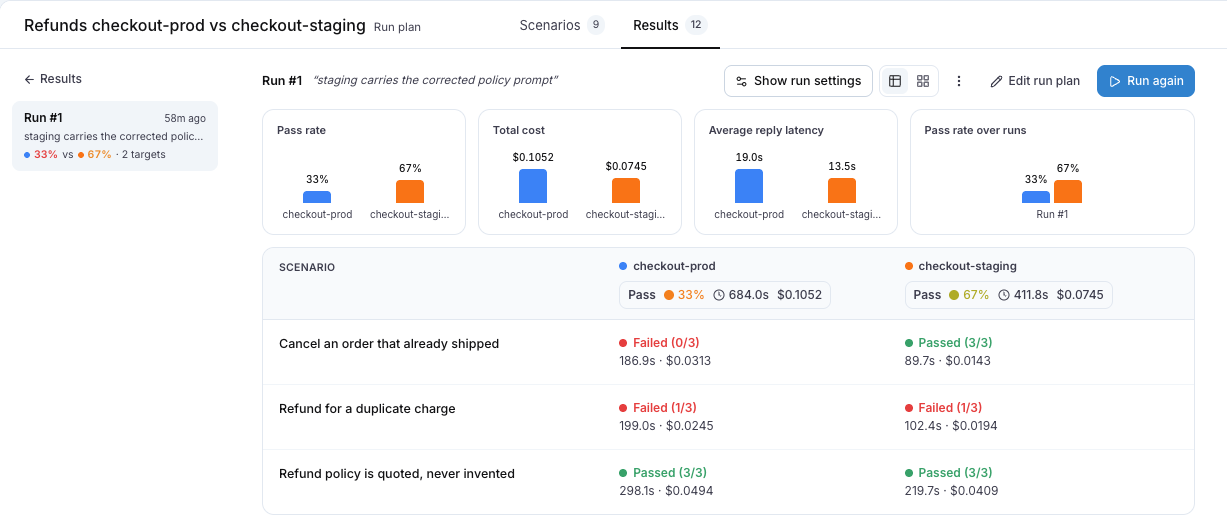Click the run note about staging policy prompt

pyautogui.click(x=436, y=81)
